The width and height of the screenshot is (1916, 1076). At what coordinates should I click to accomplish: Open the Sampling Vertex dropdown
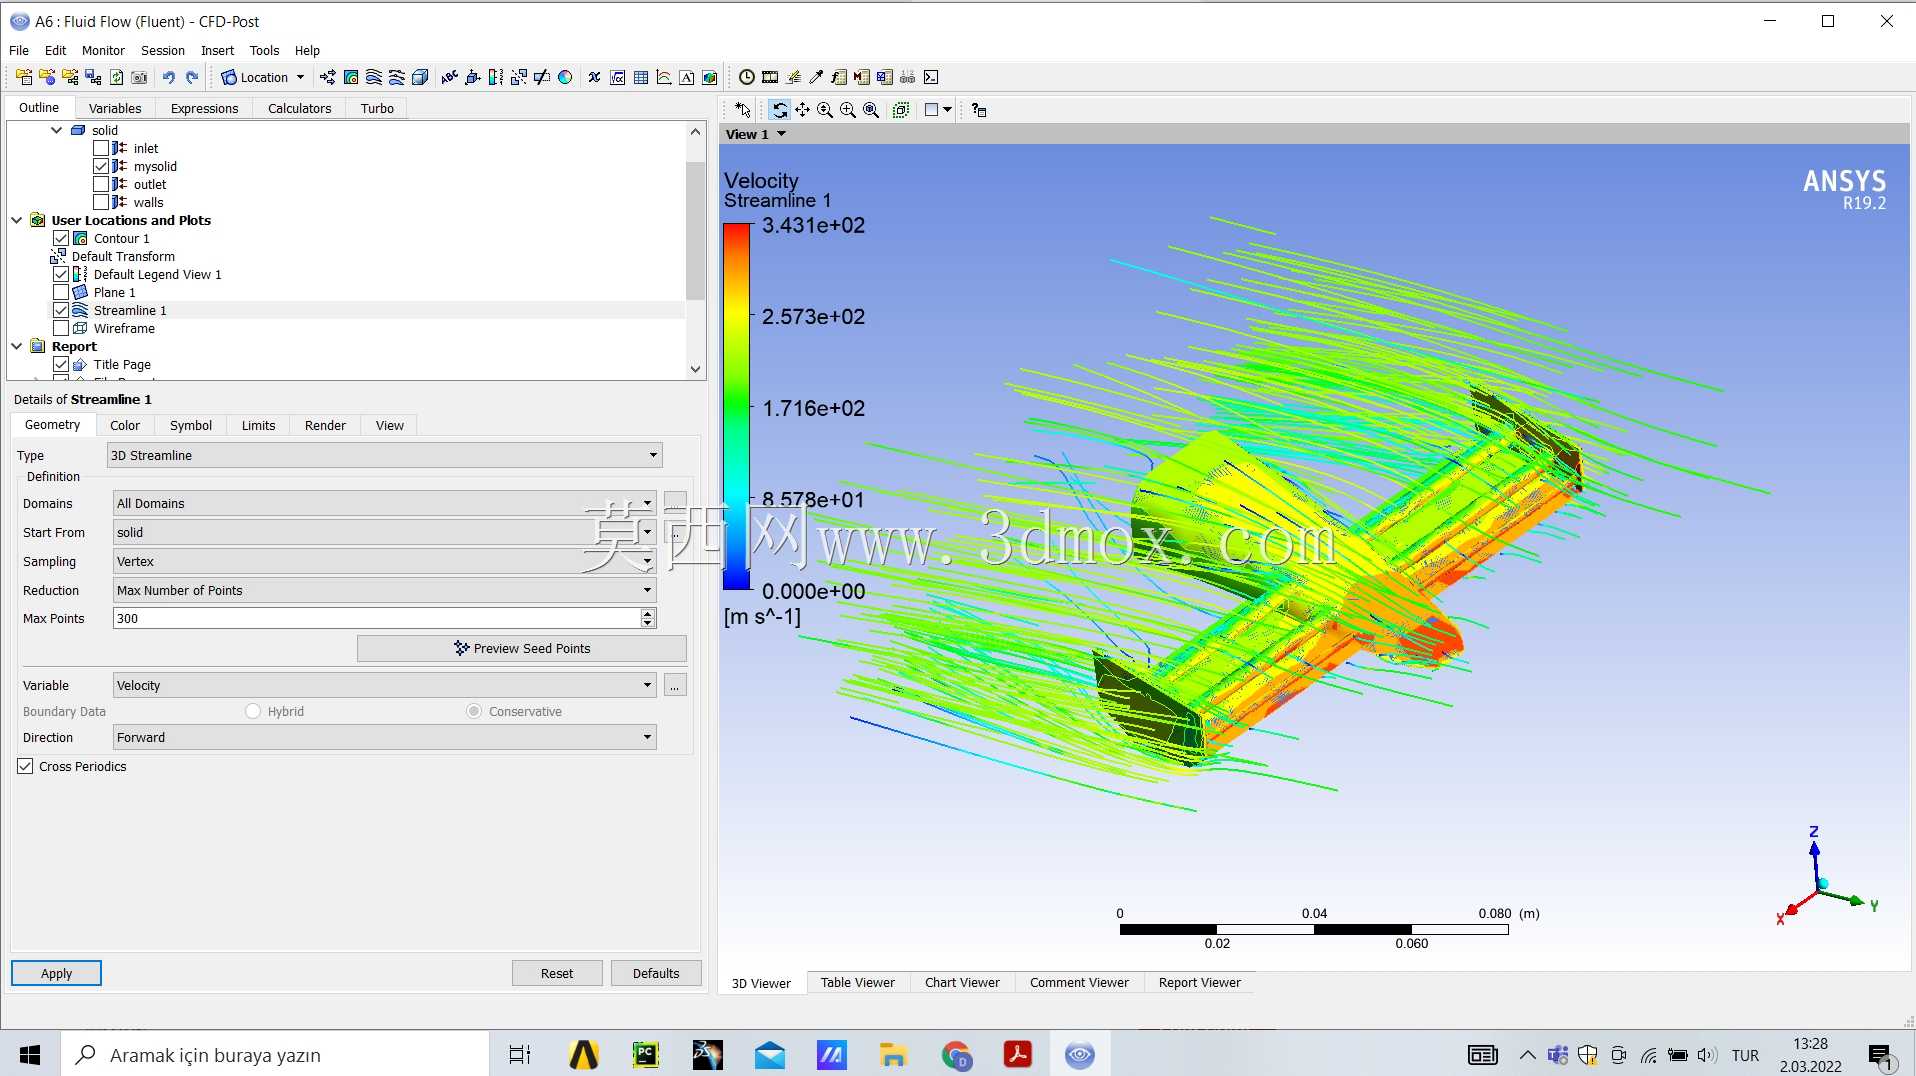(385, 561)
